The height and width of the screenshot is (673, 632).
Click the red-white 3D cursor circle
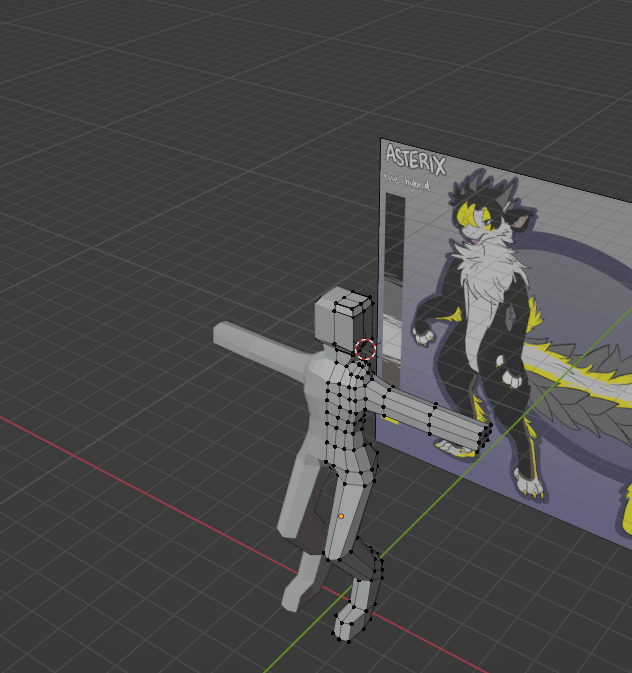point(365,349)
